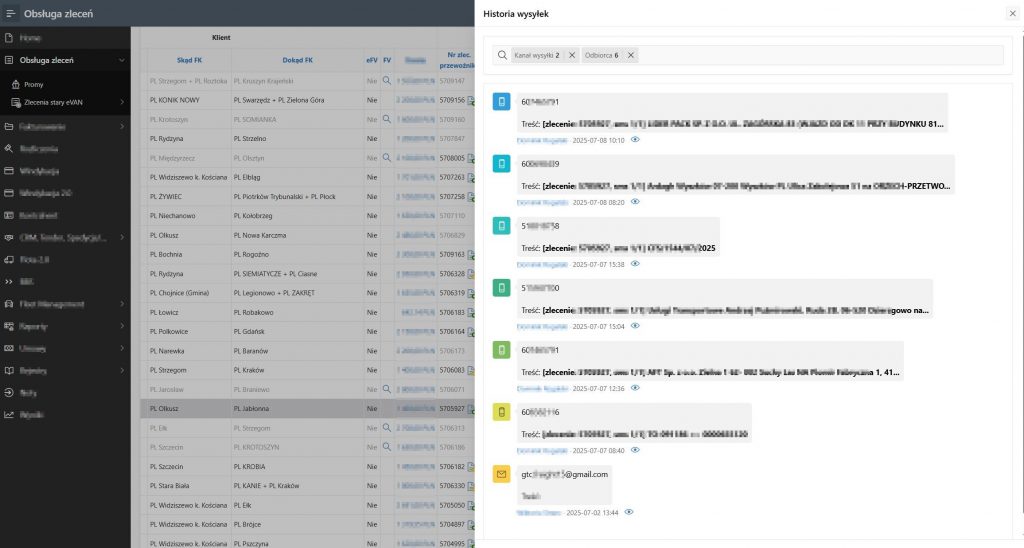Click the search magnifier icon in filter bar
This screenshot has height=548, width=1024.
(x=502, y=56)
